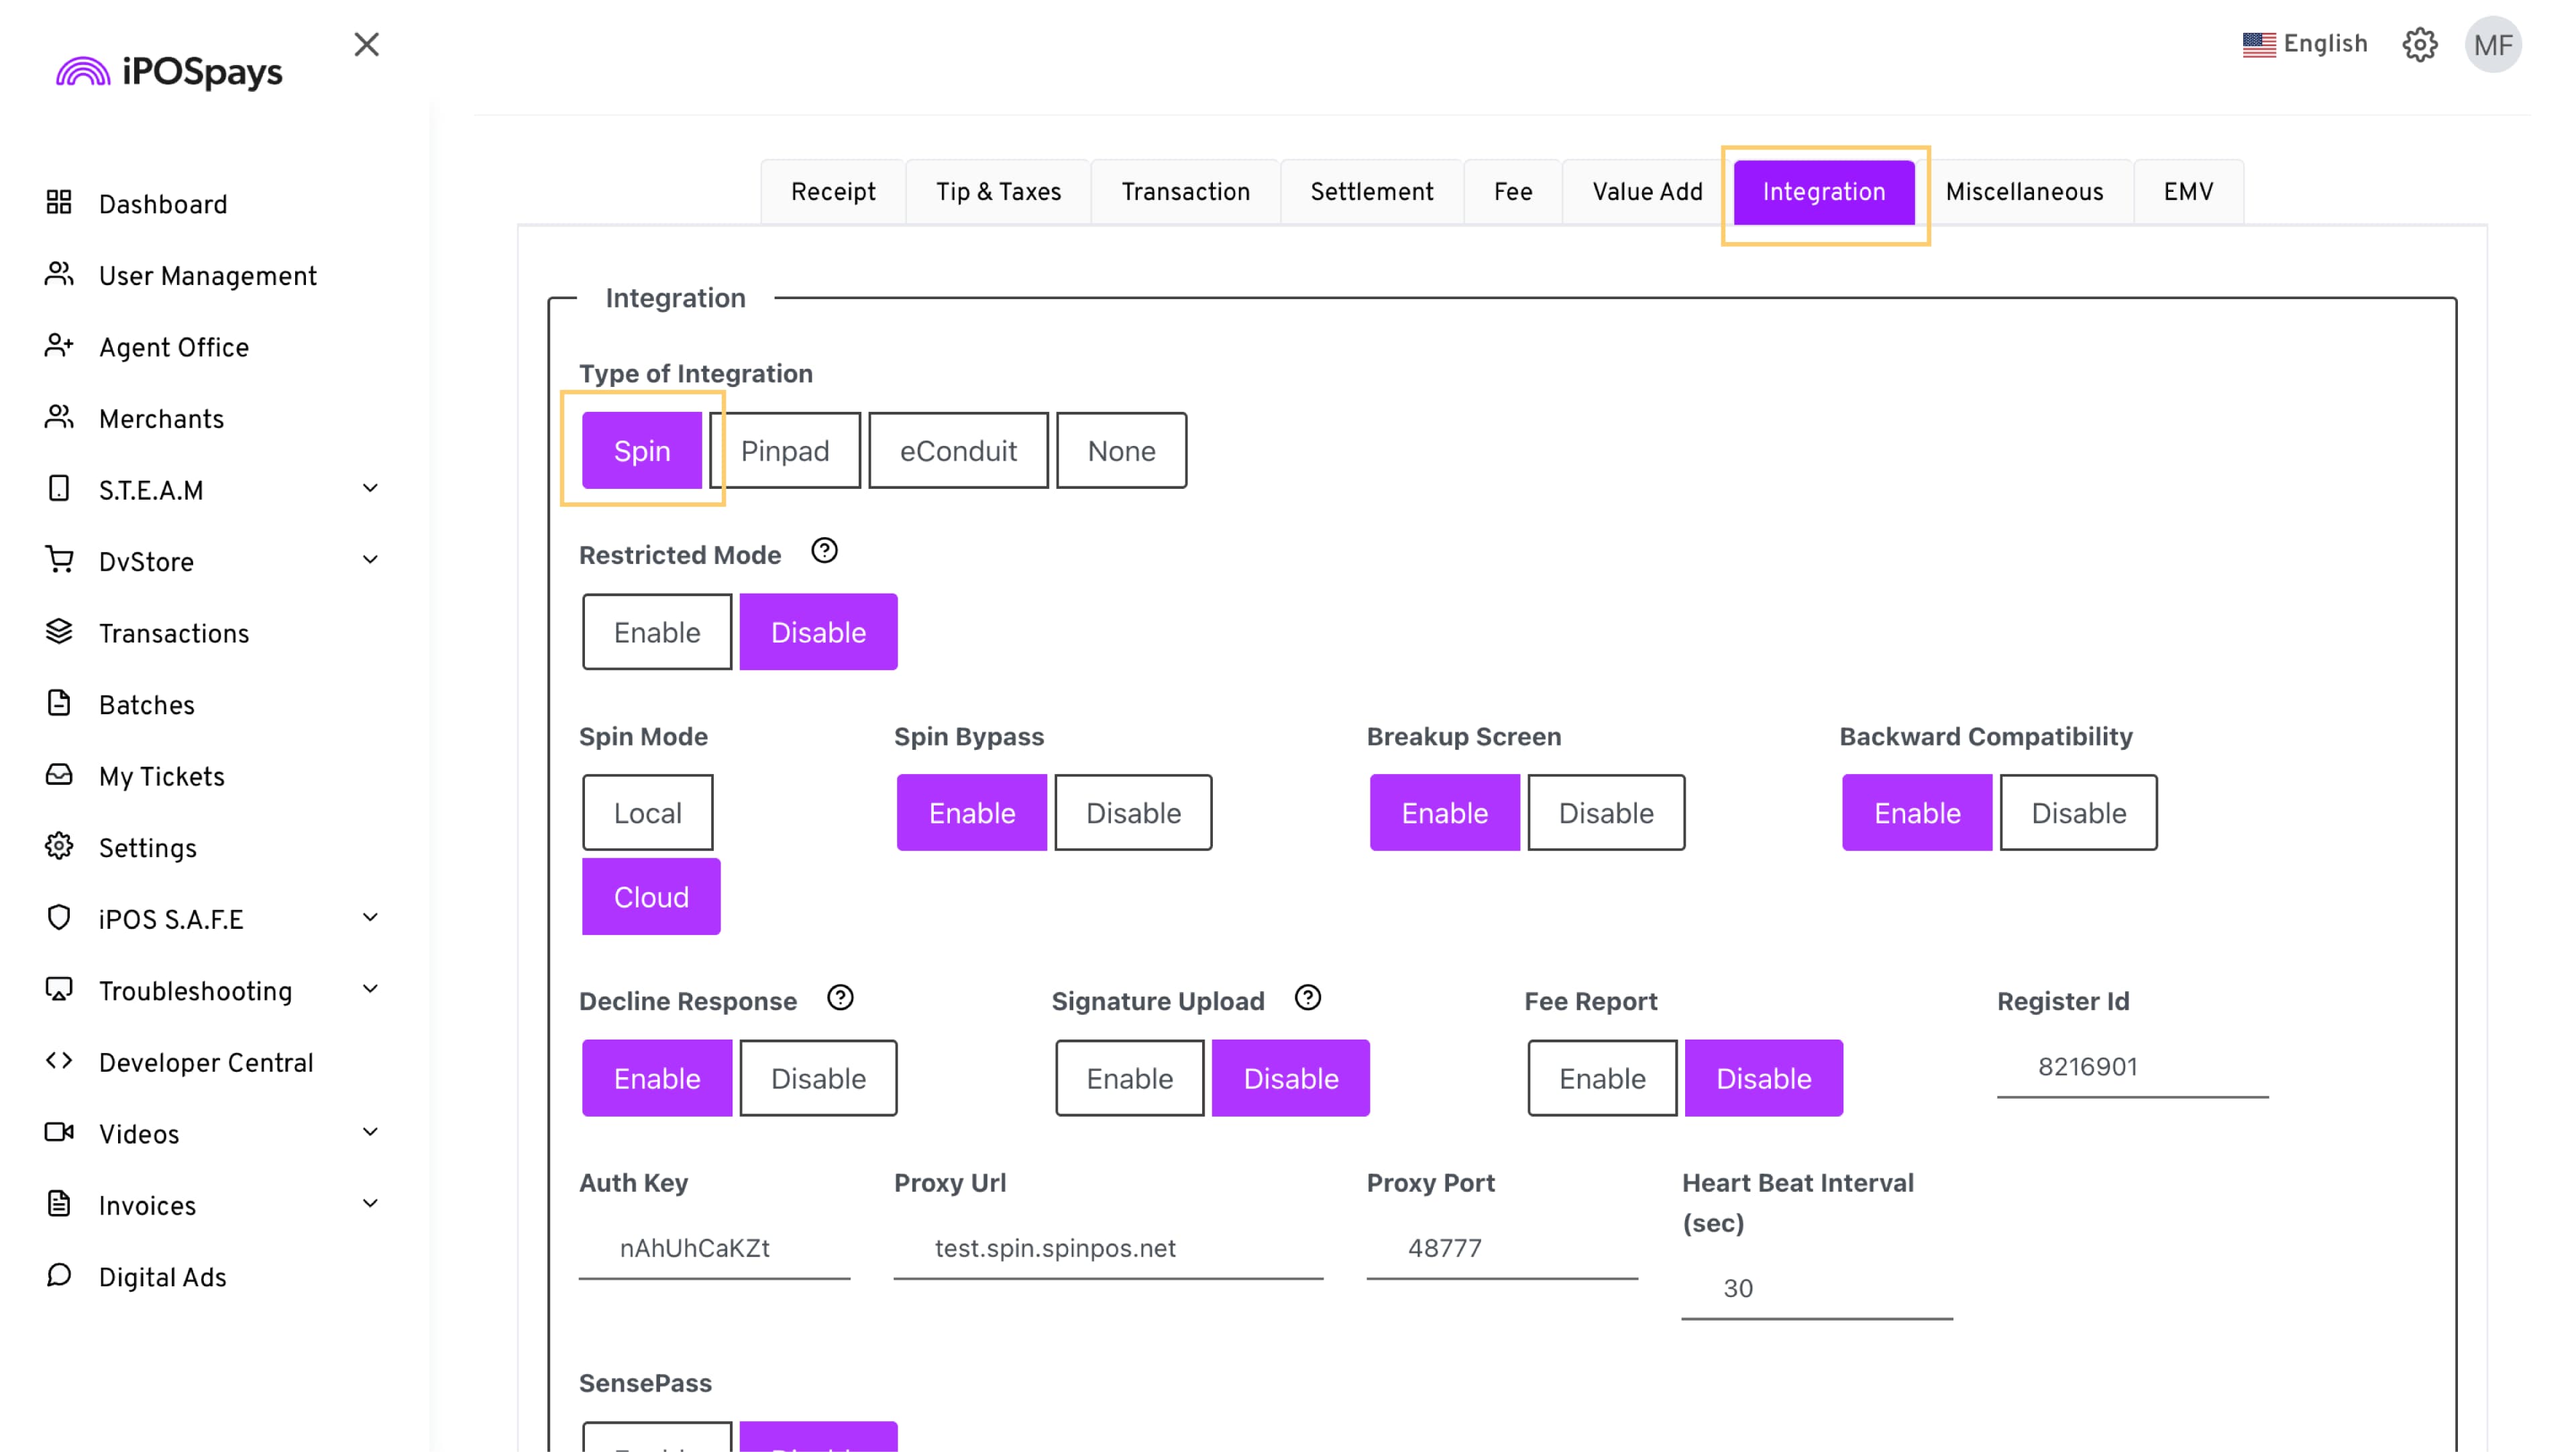
Task: Click the iPOSpays rainbow logo
Action: tap(84, 72)
